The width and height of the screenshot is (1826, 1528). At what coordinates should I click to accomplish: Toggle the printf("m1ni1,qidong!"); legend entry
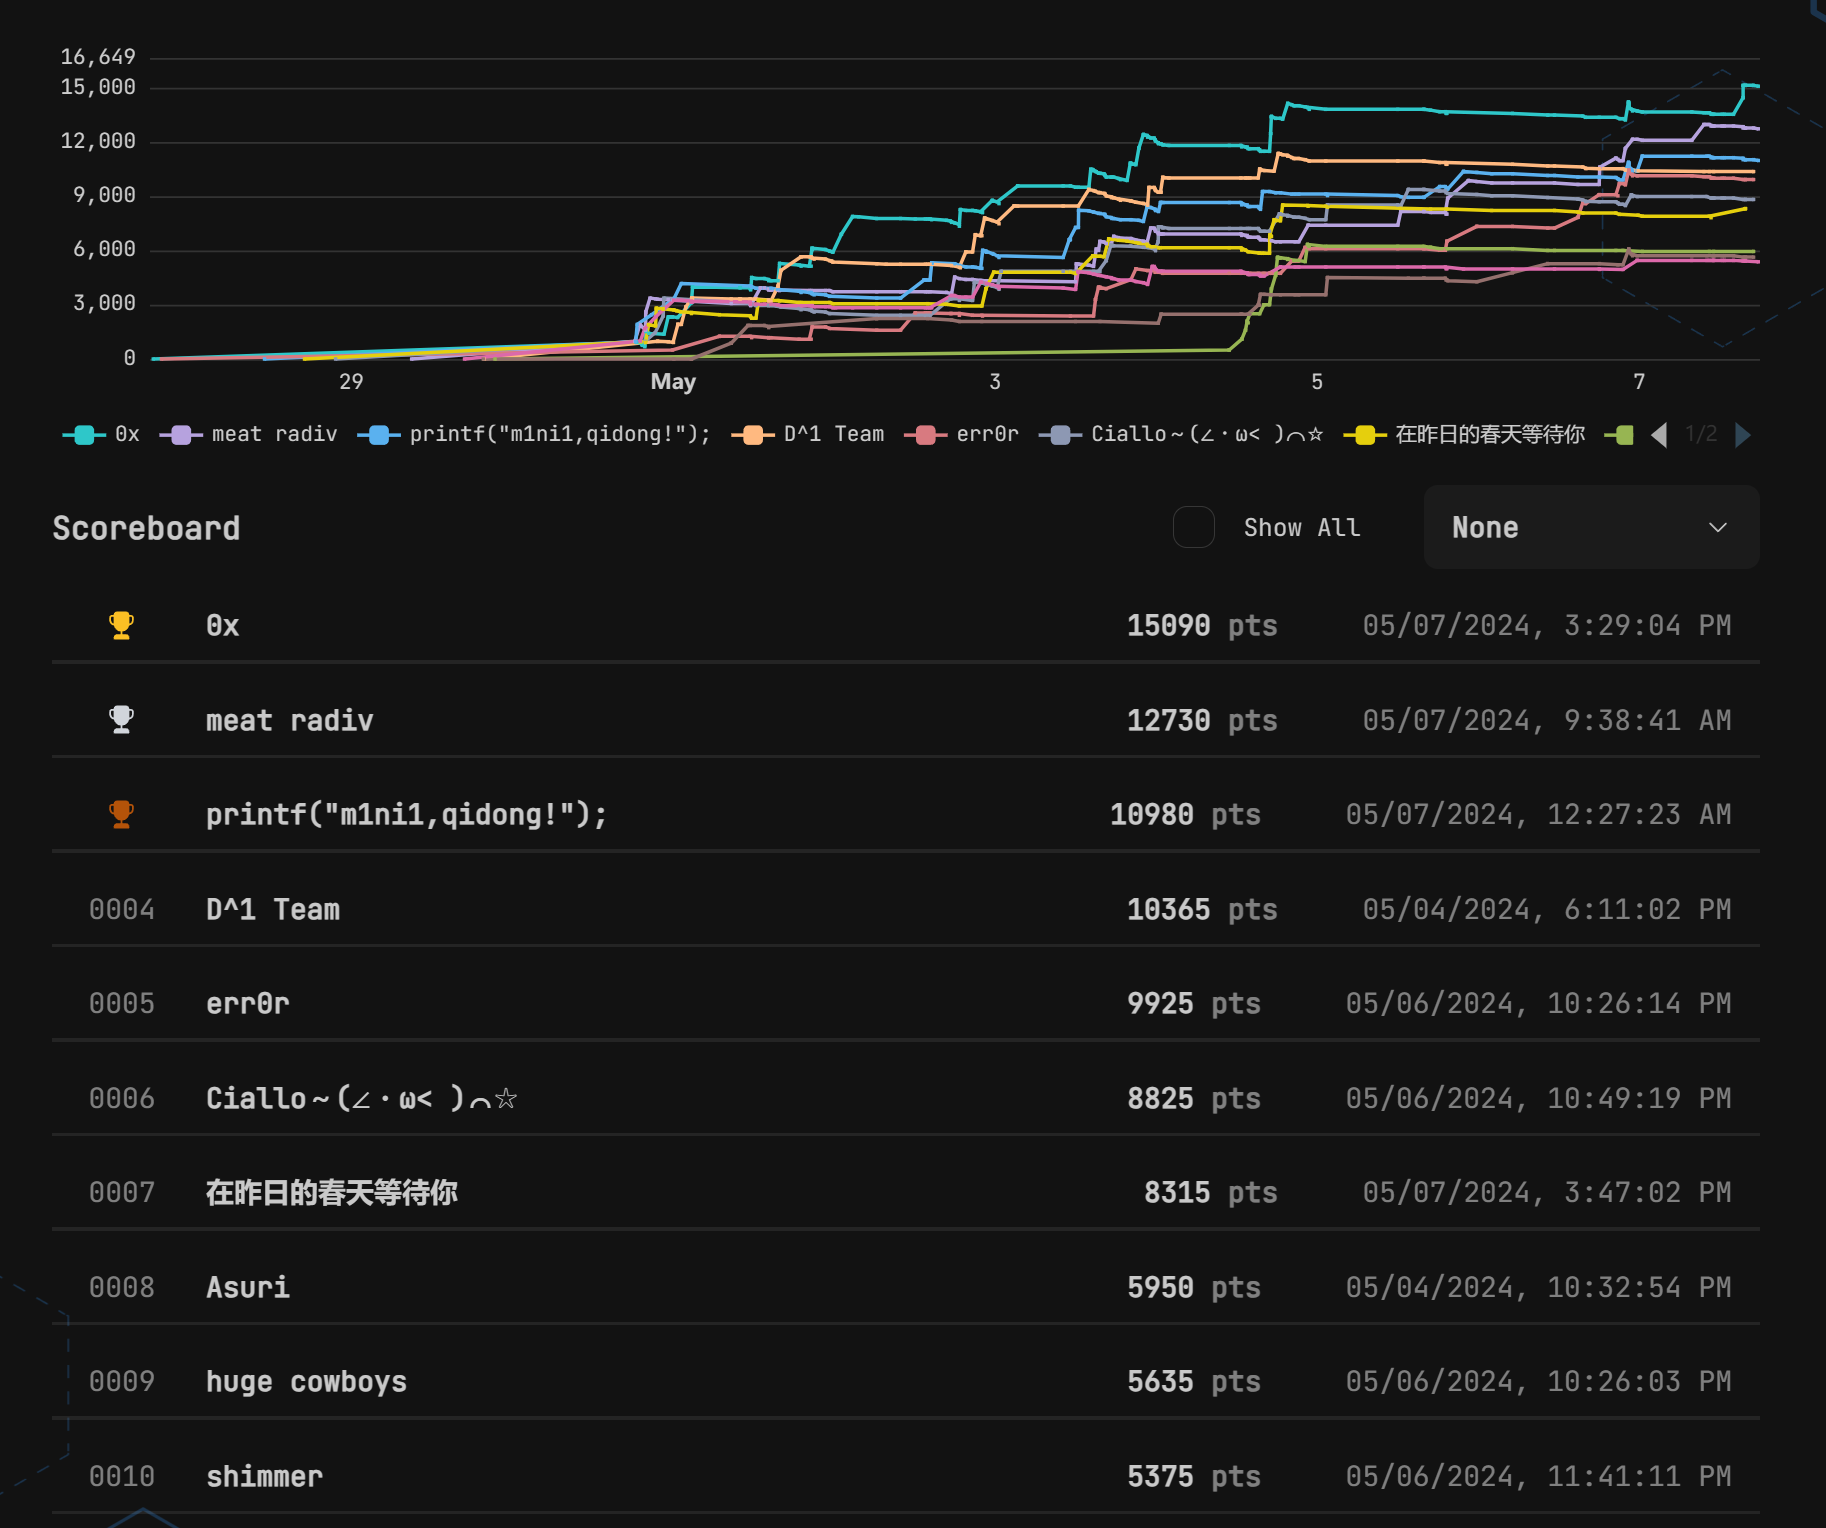click(534, 434)
